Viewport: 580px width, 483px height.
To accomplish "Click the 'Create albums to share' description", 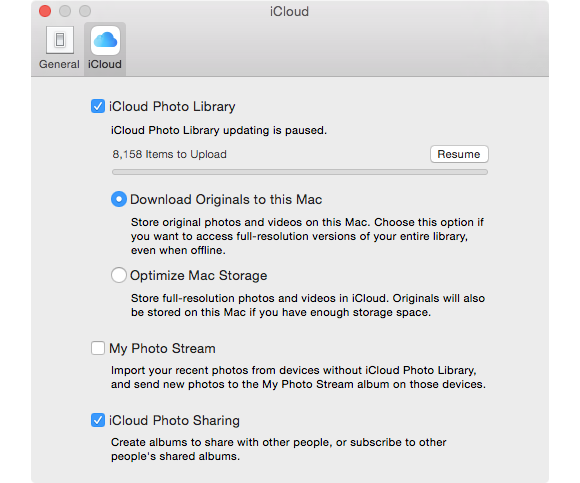I will point(279,449).
